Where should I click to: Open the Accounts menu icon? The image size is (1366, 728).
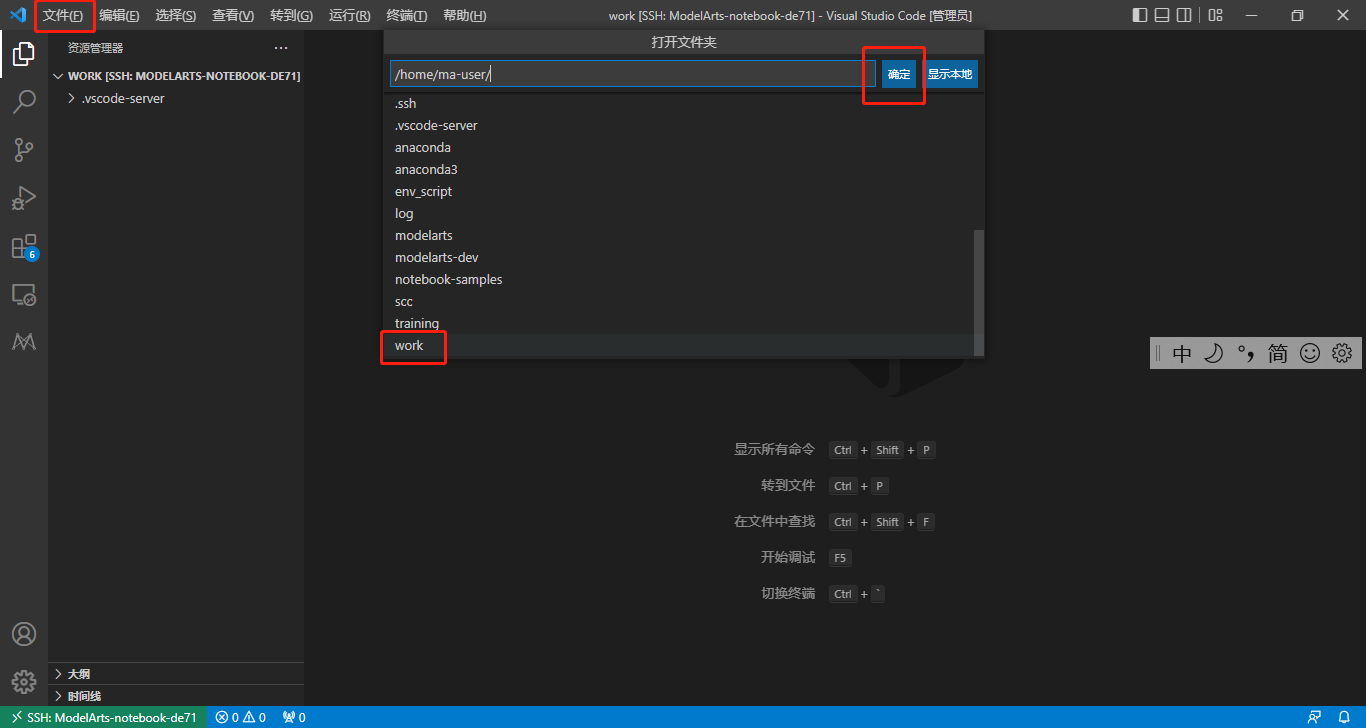click(24, 634)
